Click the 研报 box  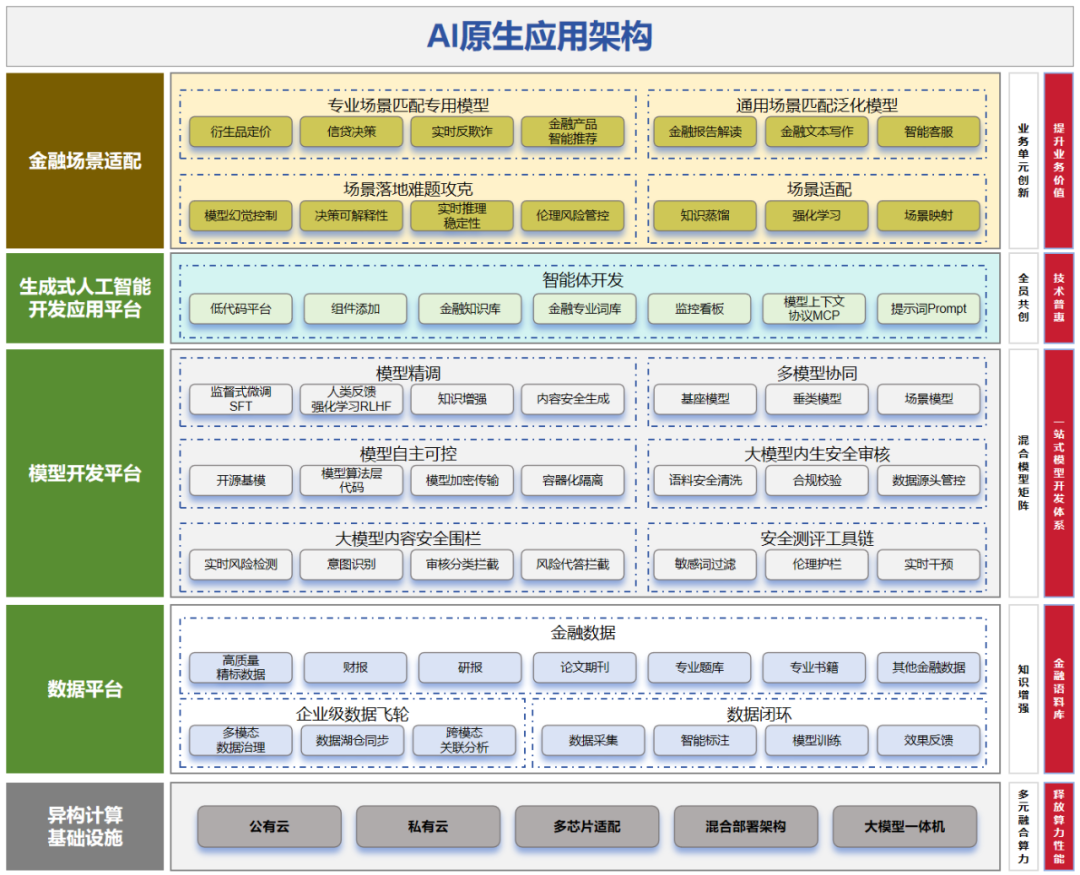click(470, 667)
